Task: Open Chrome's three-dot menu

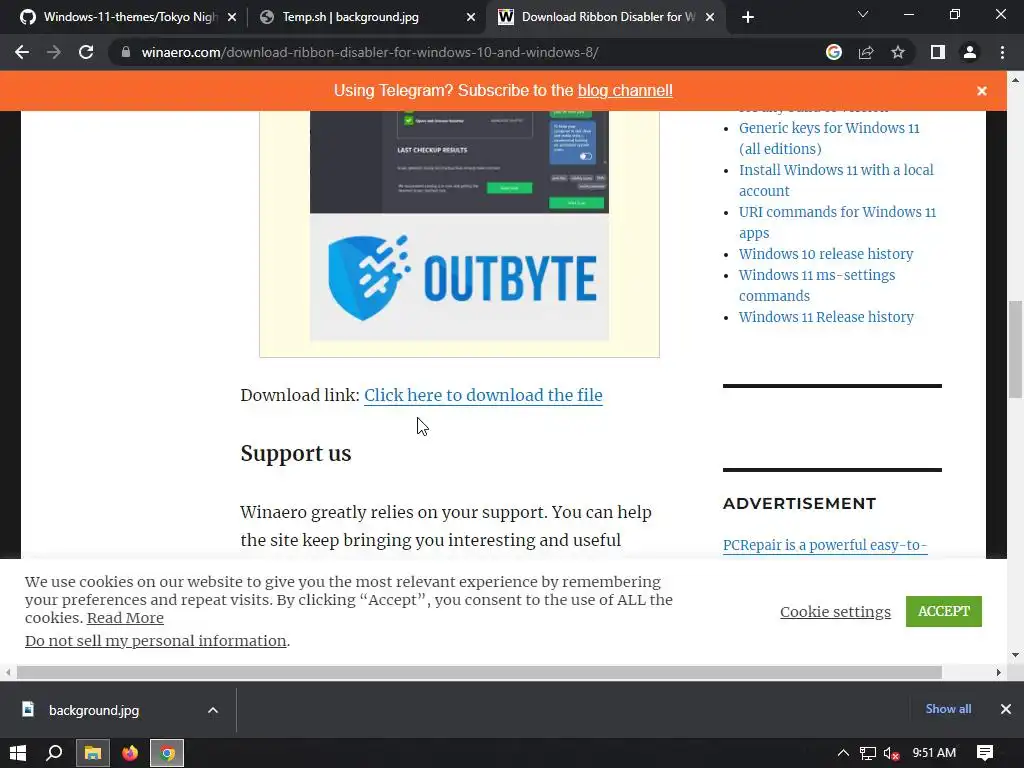Action: point(1002,52)
